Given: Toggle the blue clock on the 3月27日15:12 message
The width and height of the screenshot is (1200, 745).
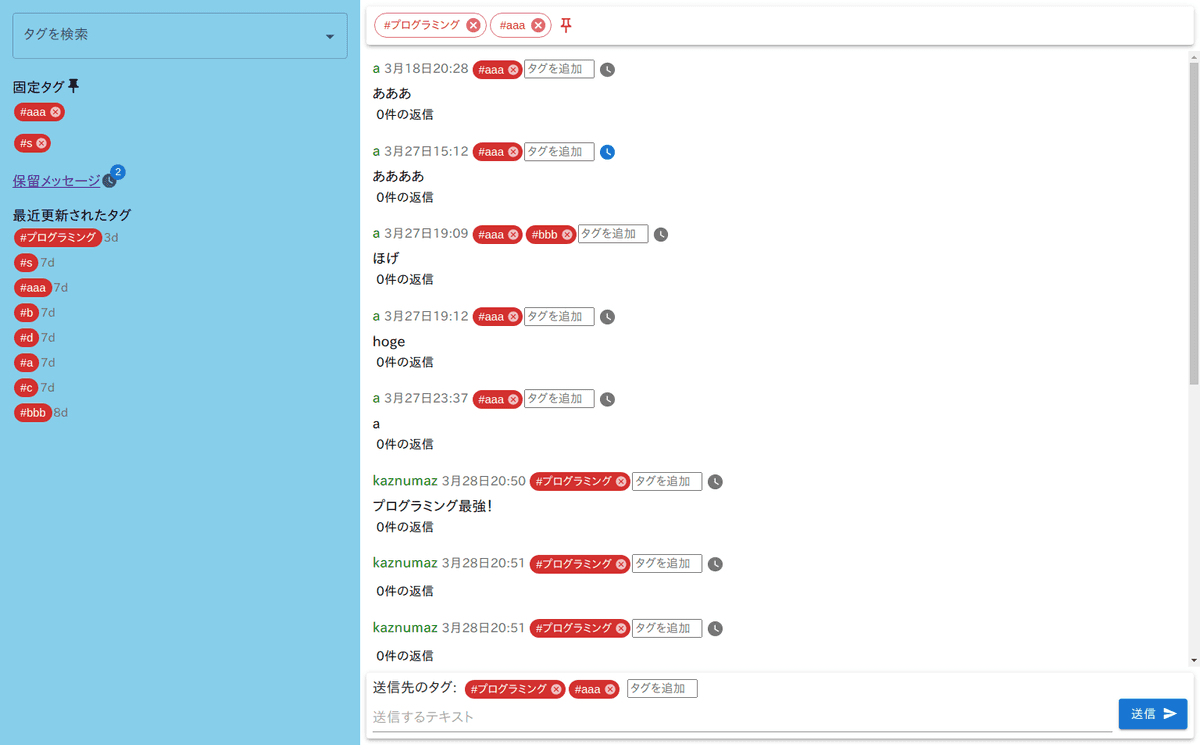Looking at the screenshot, I should click(607, 152).
